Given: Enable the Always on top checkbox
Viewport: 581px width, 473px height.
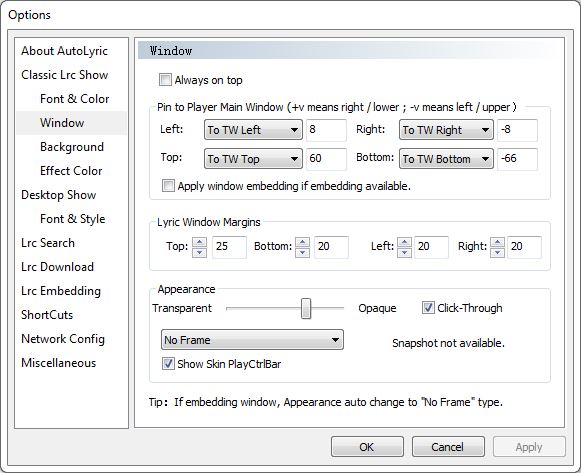Looking at the screenshot, I should [165, 80].
